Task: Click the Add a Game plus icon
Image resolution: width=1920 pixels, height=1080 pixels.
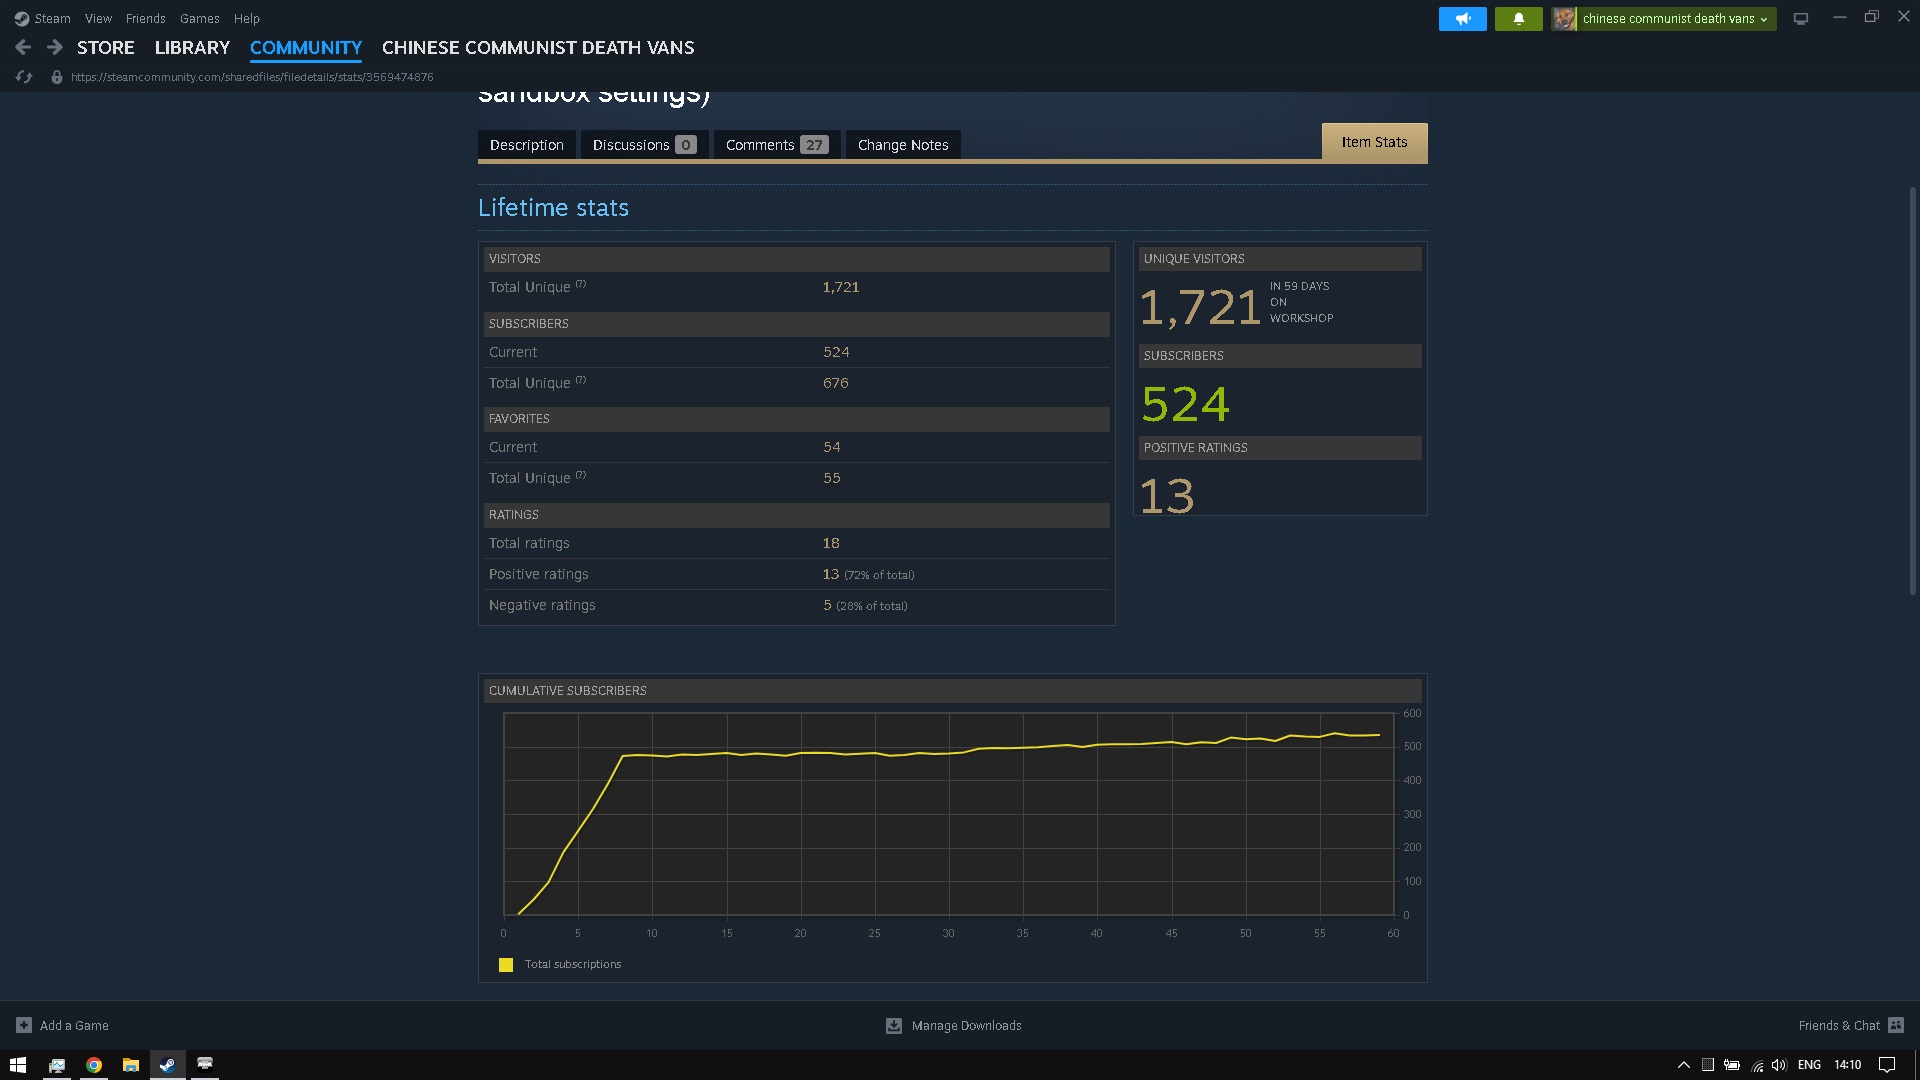Action: [x=24, y=1025]
